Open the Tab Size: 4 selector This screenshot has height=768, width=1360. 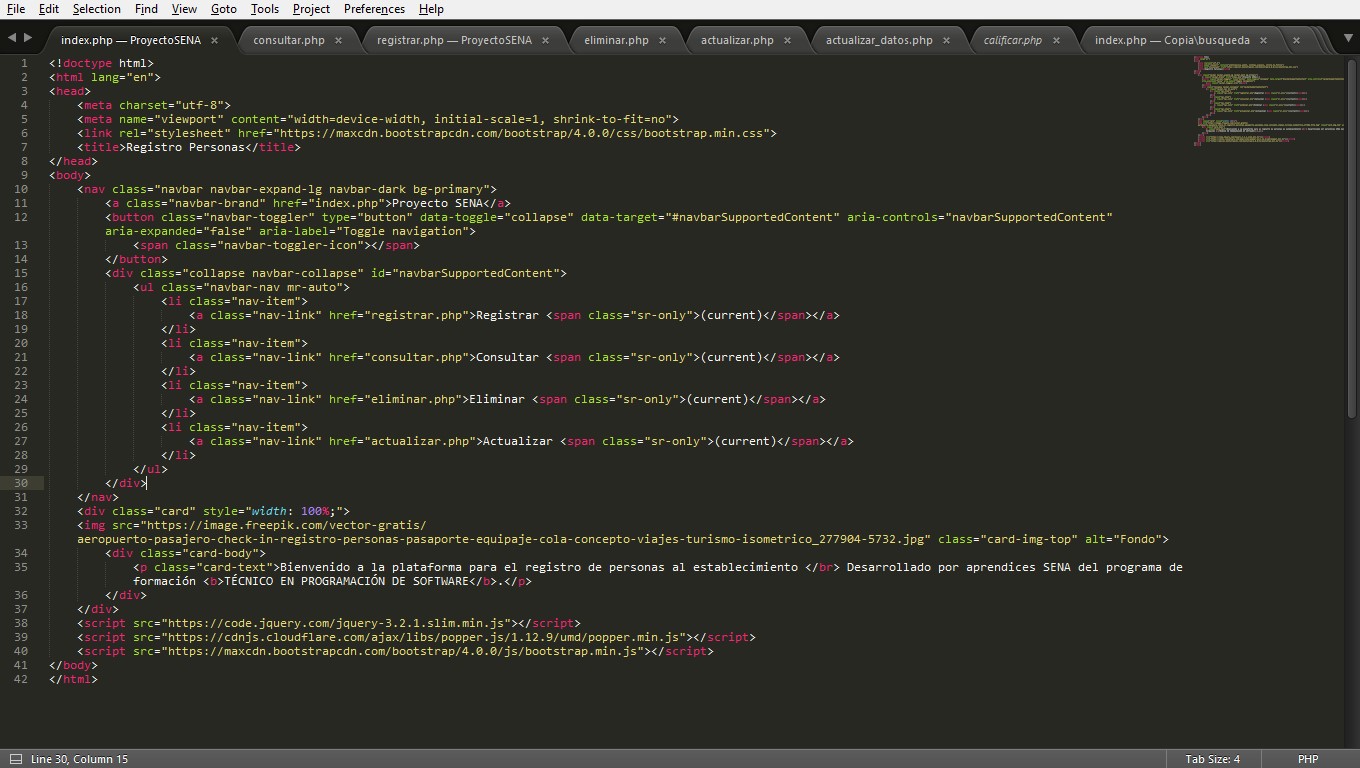pyautogui.click(x=1212, y=759)
